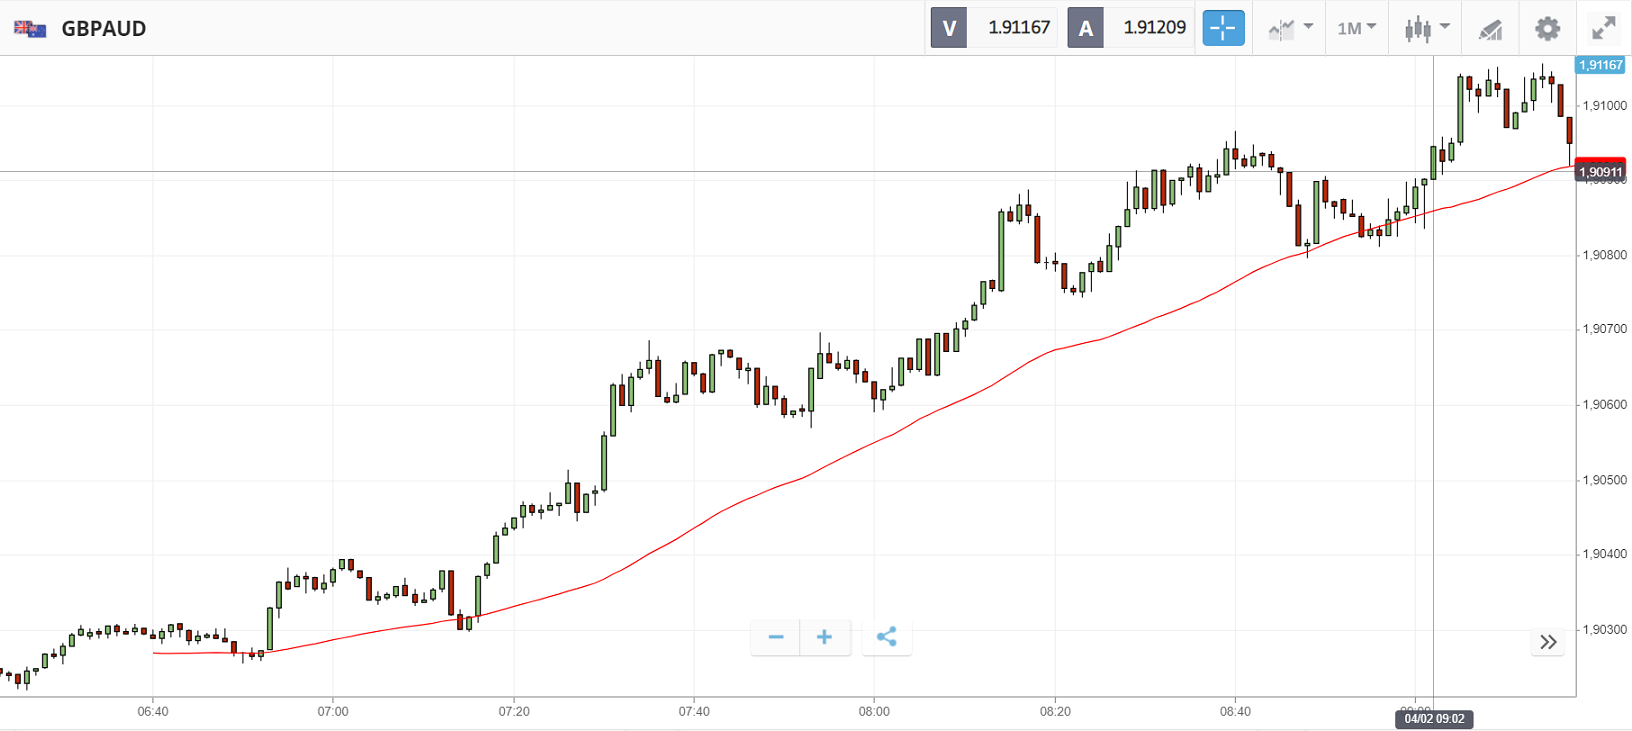Jump to latest candles double-arrow
The height and width of the screenshot is (731, 1632).
pyautogui.click(x=1548, y=642)
